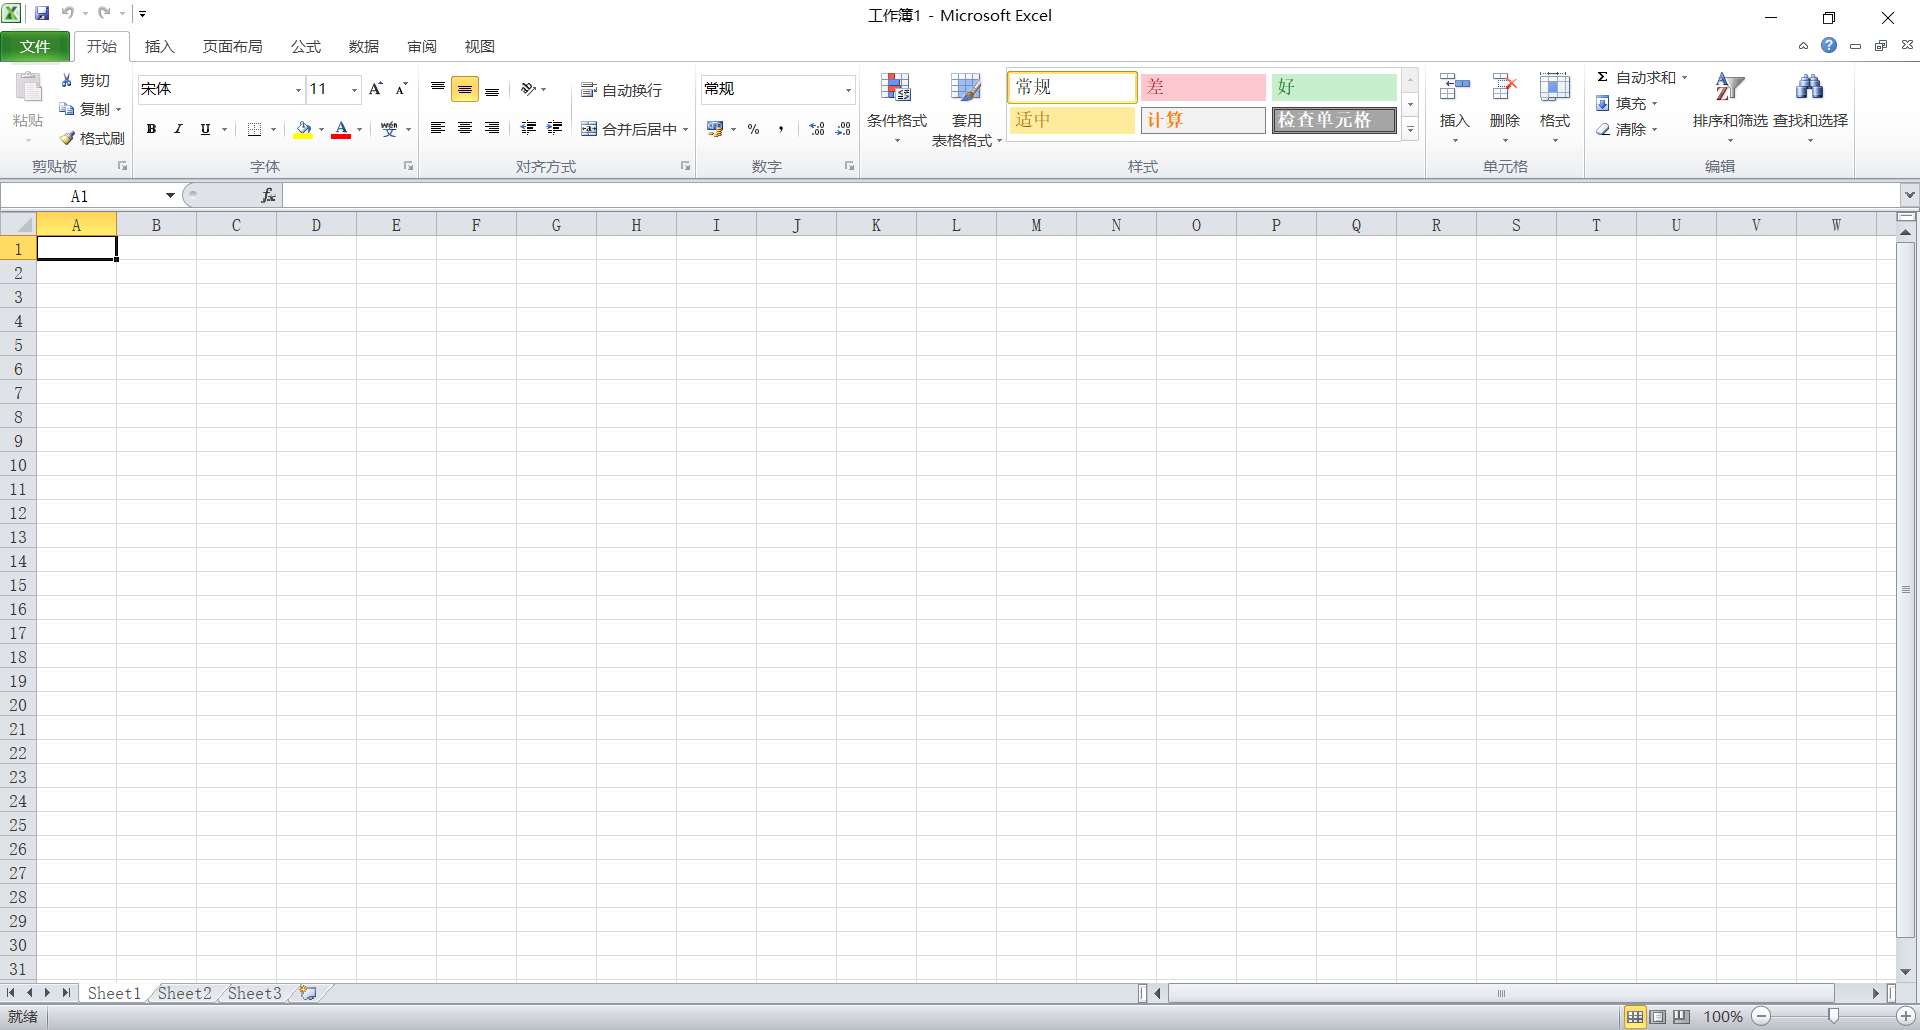Open Format as Table (套用表格格式)
The width and height of the screenshot is (1920, 1030).
click(x=966, y=109)
